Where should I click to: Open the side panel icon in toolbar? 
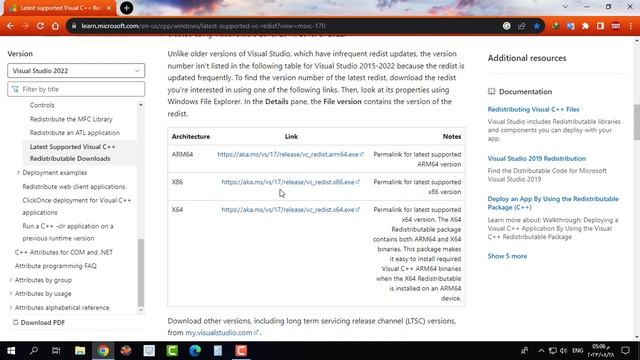(600, 26)
